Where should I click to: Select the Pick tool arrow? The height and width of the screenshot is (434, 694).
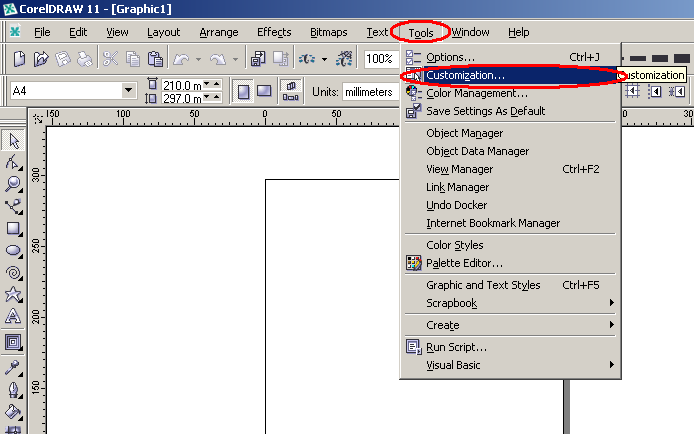click(13, 141)
